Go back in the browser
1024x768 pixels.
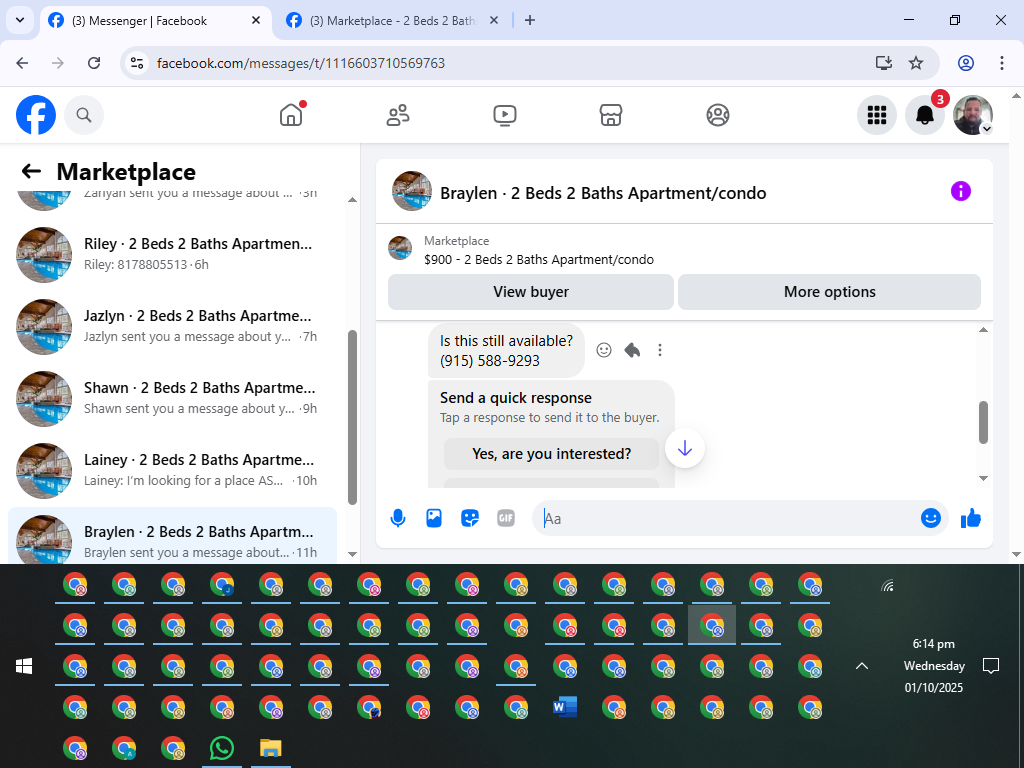(x=22, y=63)
